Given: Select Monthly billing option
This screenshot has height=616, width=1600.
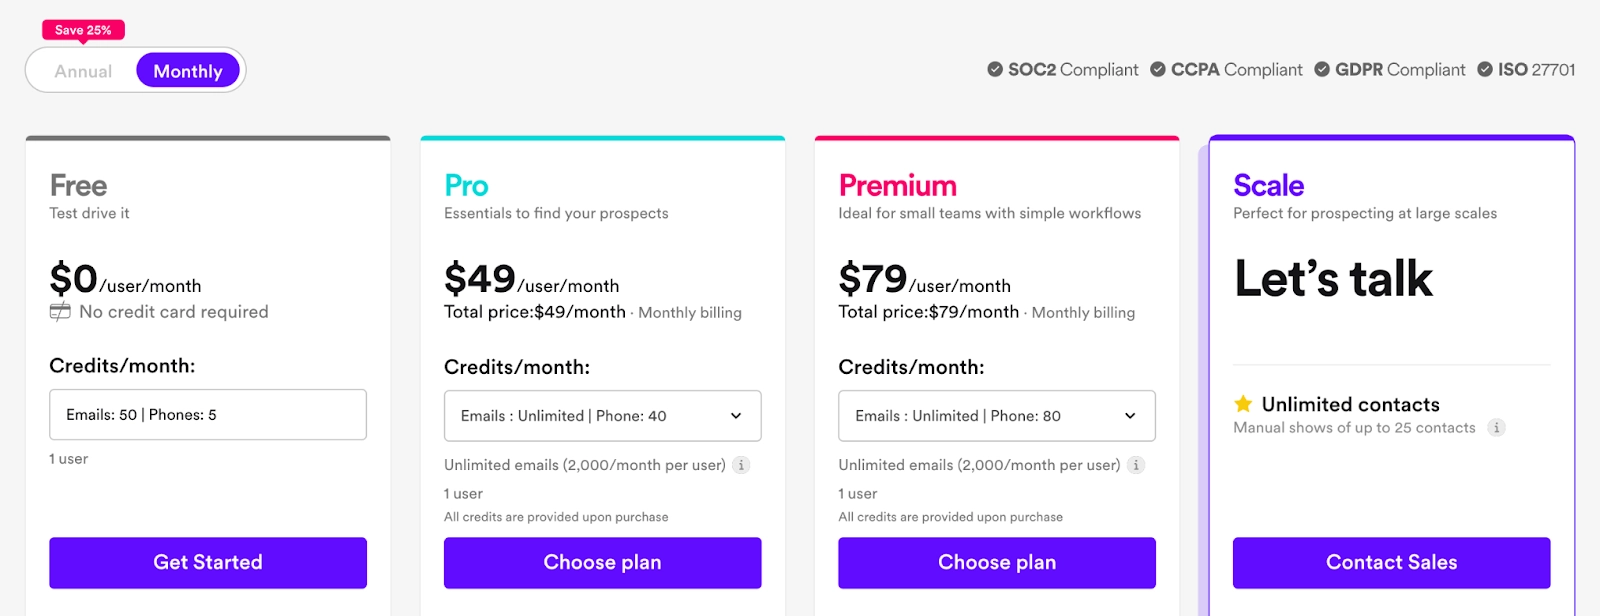Looking at the screenshot, I should click(x=188, y=71).
